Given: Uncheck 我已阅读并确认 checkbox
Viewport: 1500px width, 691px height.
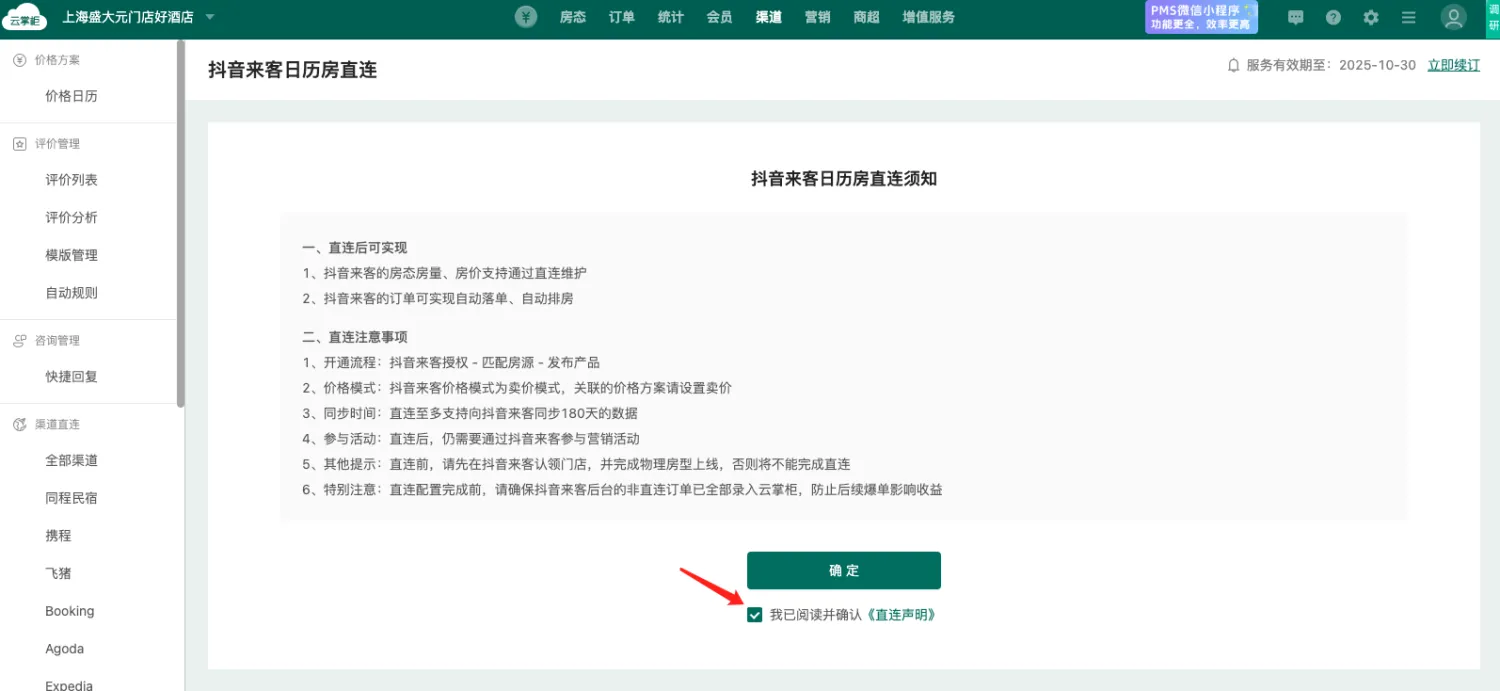Looking at the screenshot, I should (755, 615).
